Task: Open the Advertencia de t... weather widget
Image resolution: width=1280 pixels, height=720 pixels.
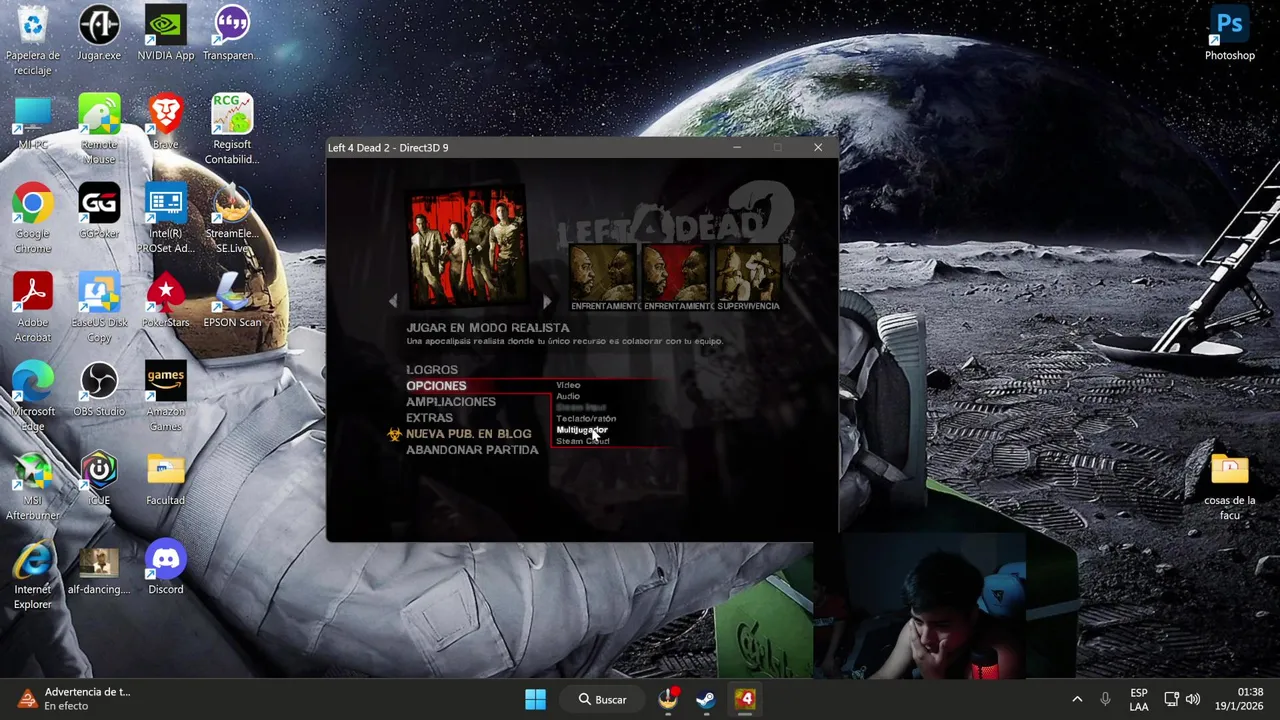Action: coord(75,699)
